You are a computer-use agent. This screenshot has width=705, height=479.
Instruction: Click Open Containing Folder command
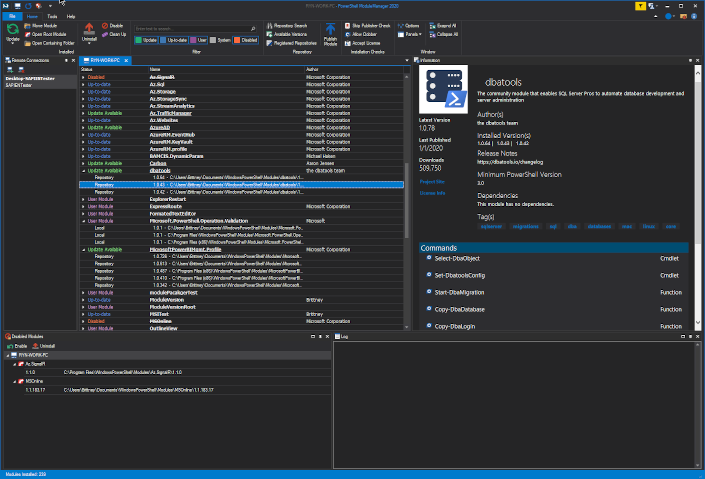pos(49,43)
